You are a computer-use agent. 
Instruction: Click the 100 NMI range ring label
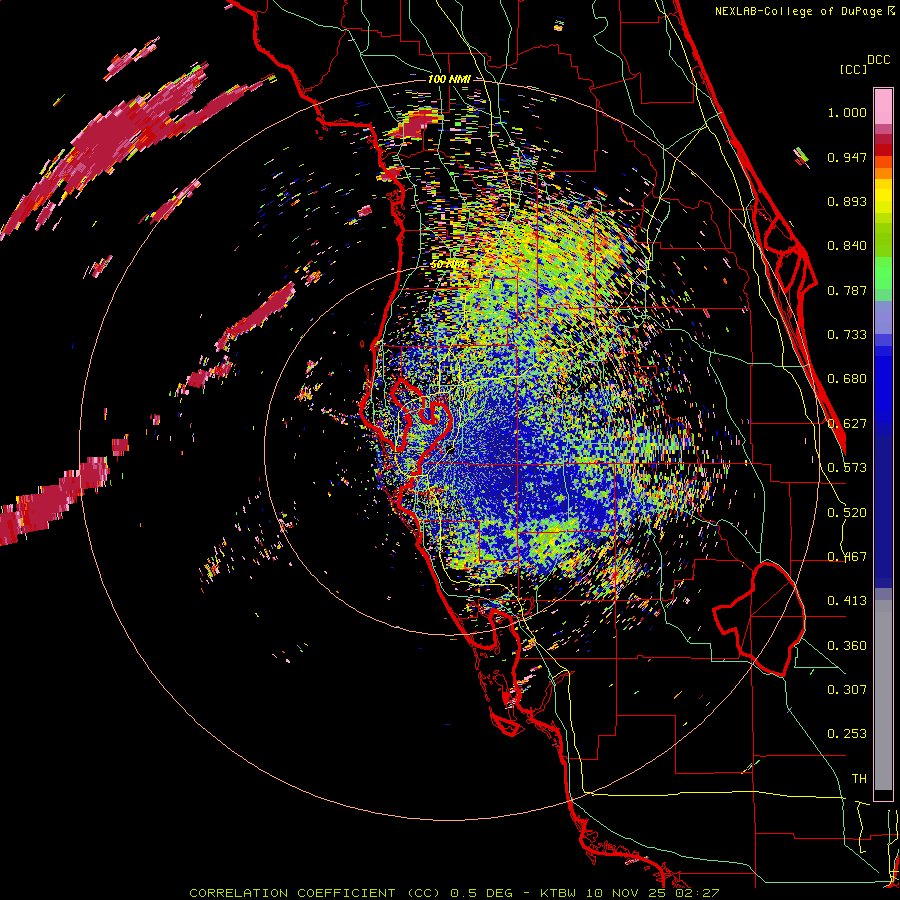[449, 79]
